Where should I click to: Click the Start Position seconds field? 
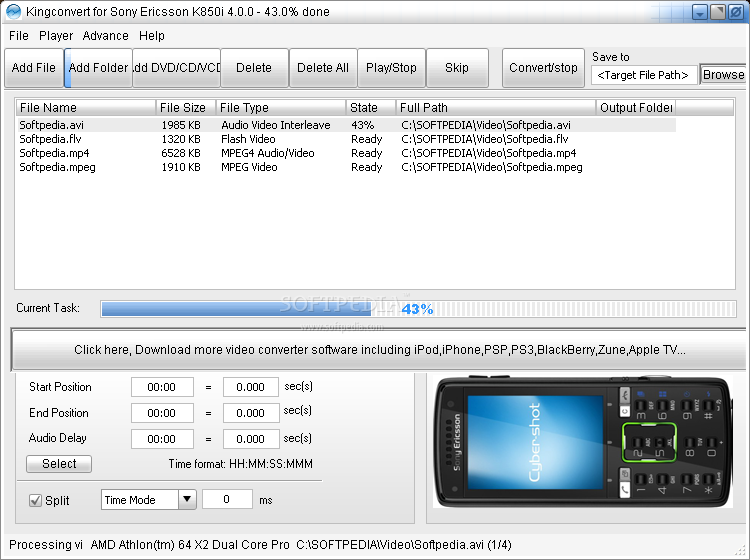tap(251, 387)
